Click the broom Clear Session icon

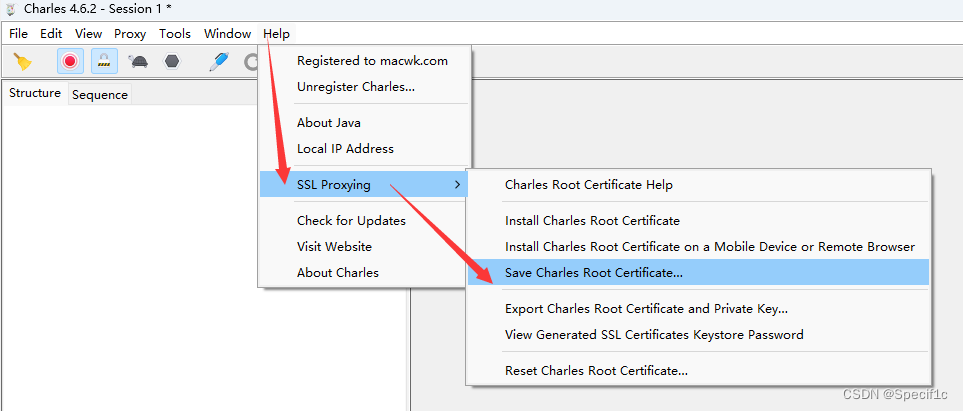coord(23,61)
